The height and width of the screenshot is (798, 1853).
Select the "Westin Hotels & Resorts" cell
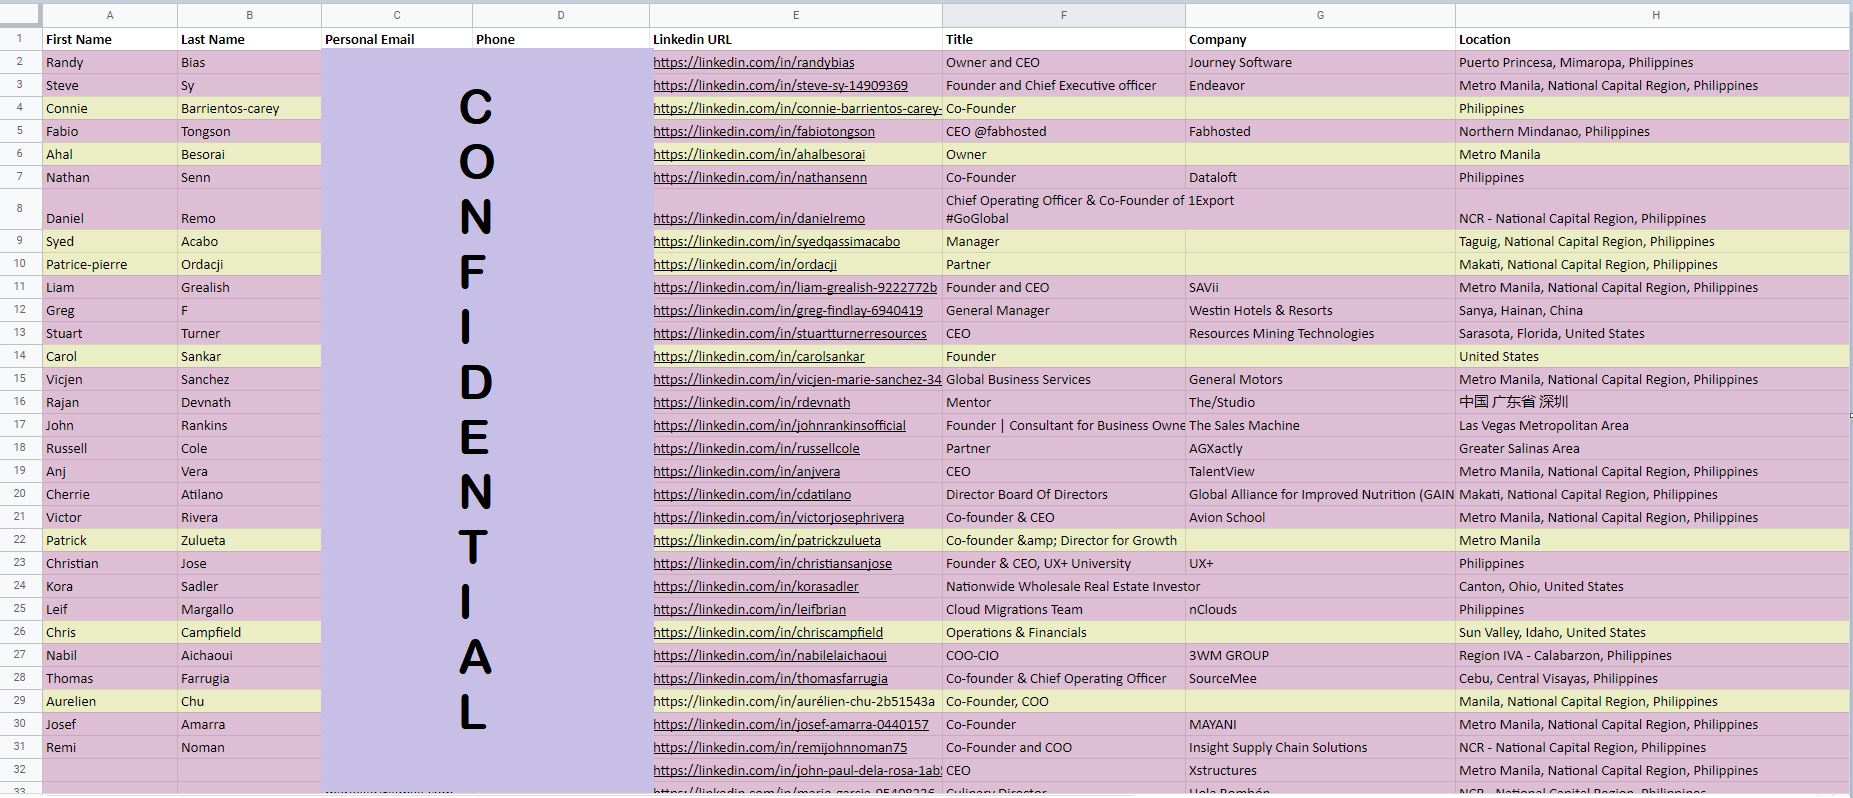(x=1320, y=310)
